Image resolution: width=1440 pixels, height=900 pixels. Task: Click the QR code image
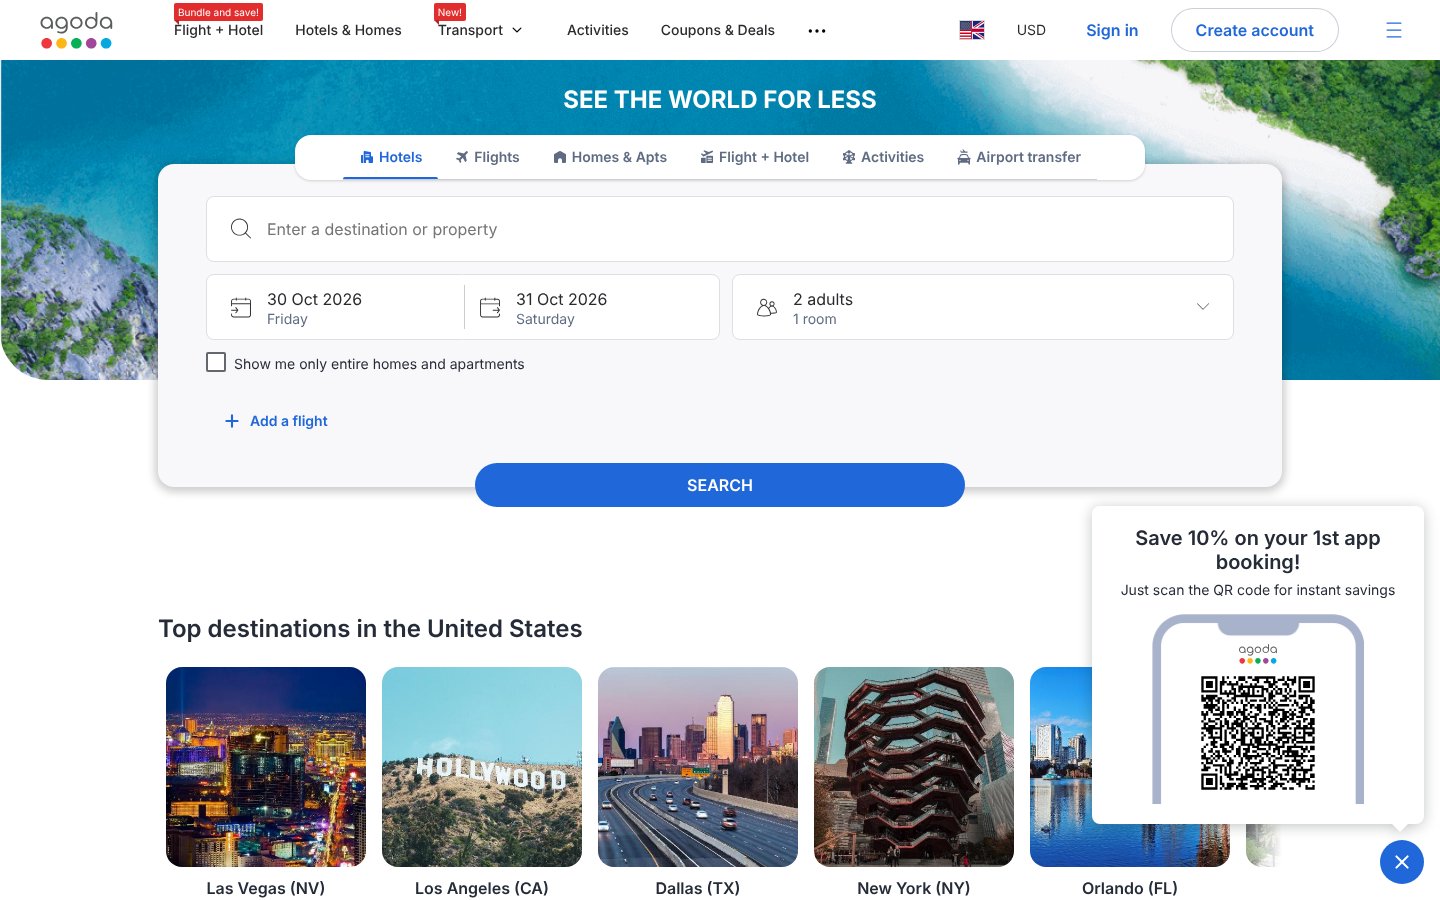tap(1257, 733)
